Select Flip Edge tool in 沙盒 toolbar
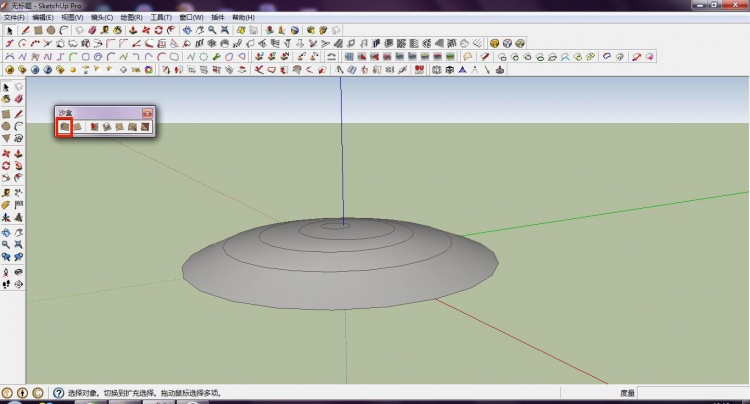Image resolution: width=750 pixels, height=404 pixels. (145, 127)
